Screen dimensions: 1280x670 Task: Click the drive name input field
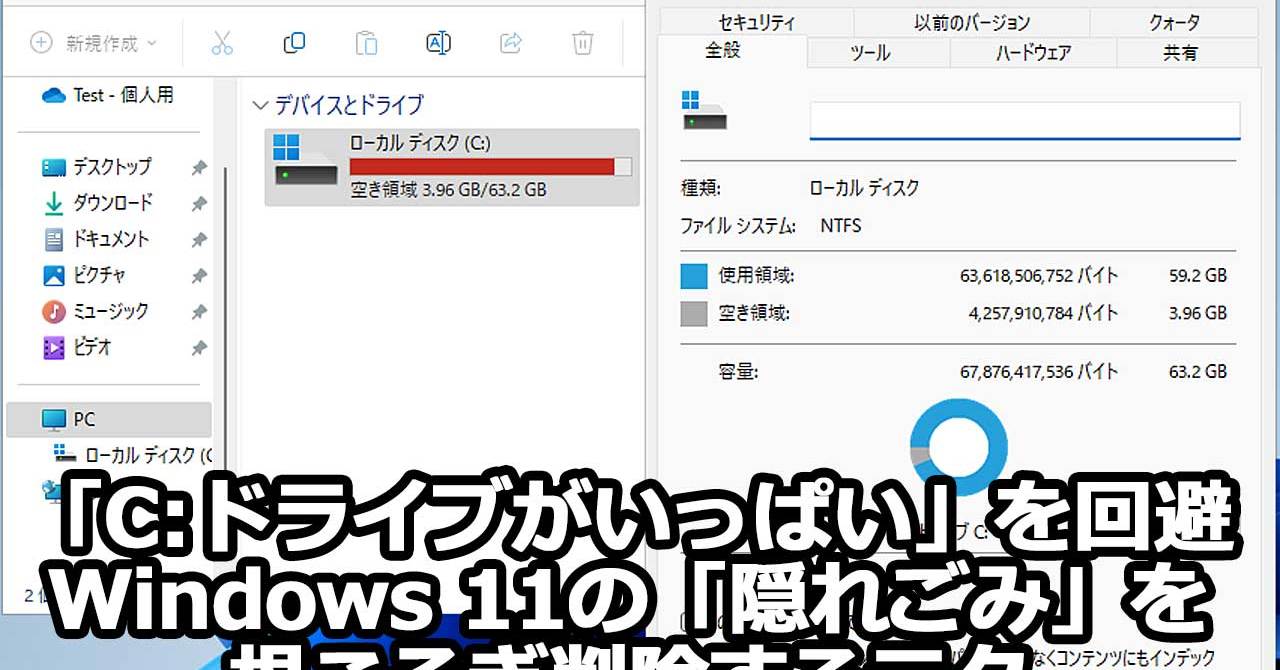coord(1024,122)
